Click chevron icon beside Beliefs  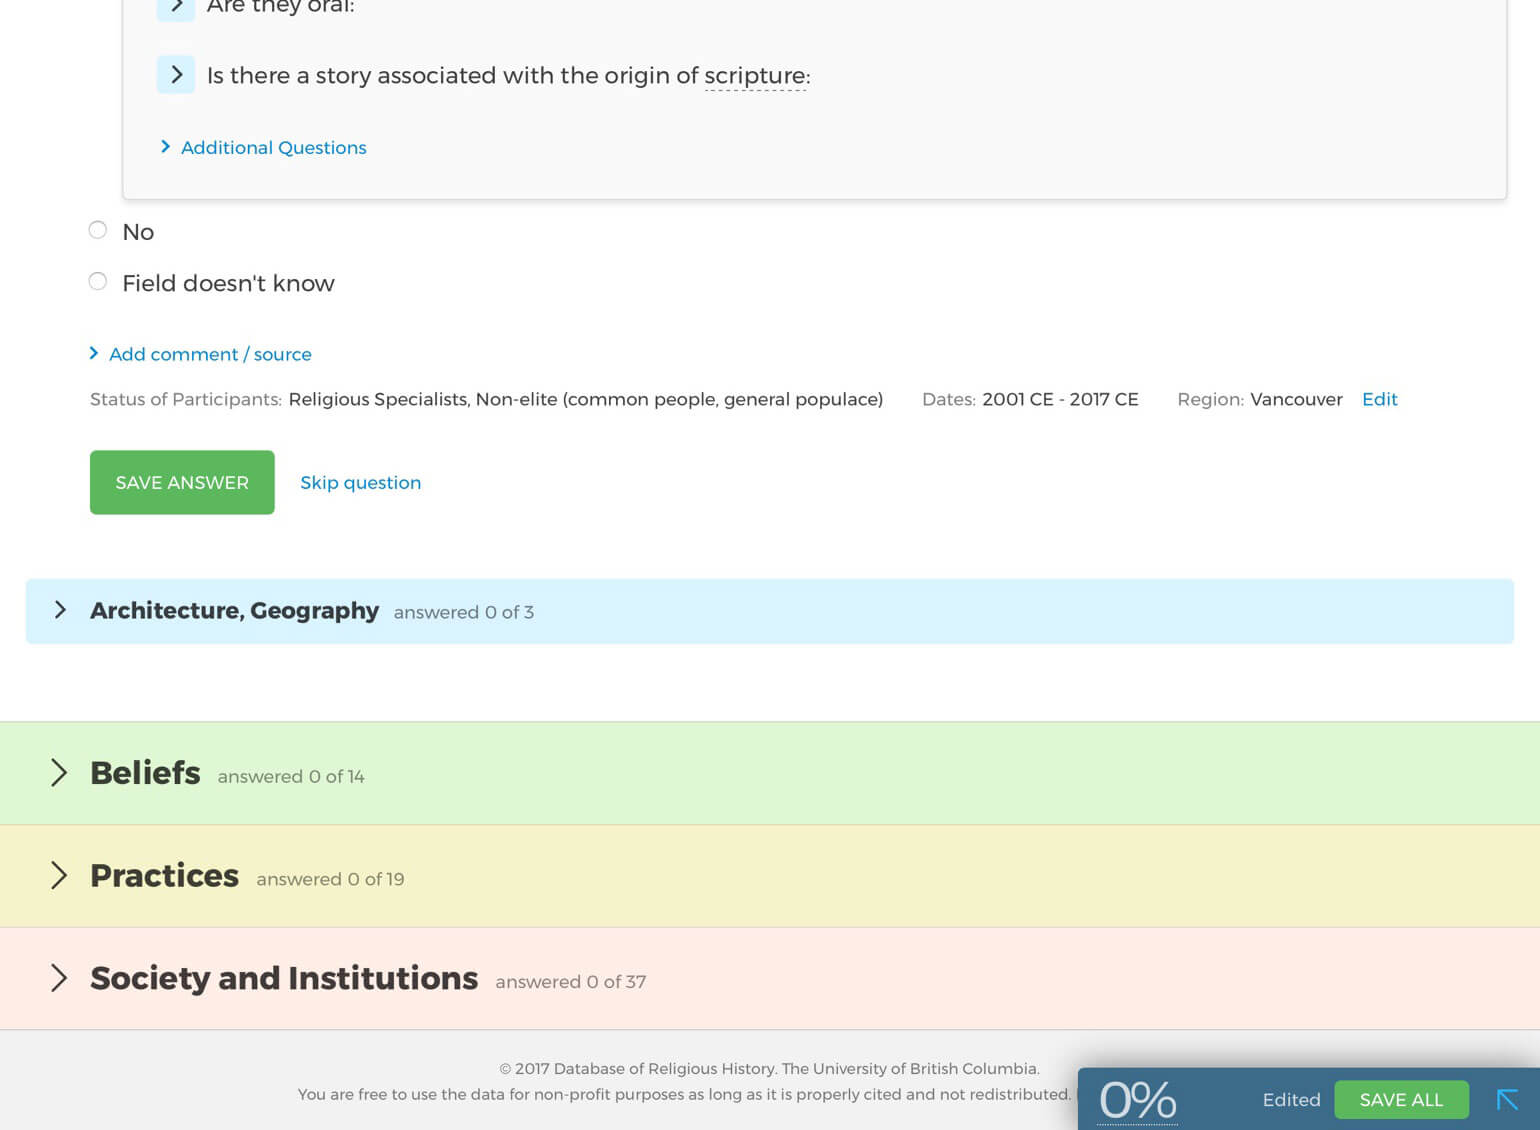[59, 773]
